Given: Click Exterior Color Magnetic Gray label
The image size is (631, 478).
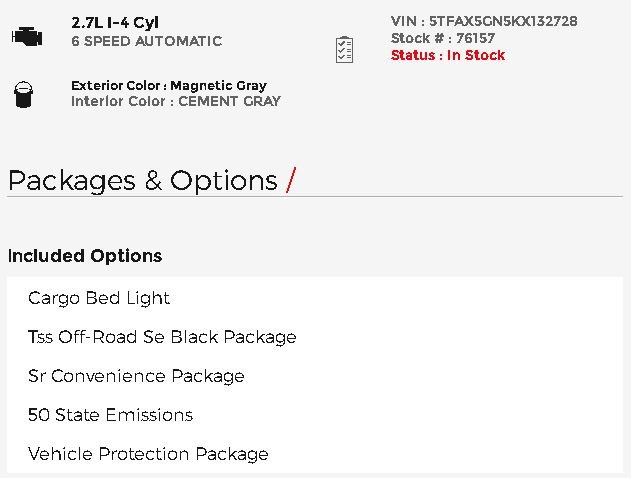Looking at the screenshot, I should [169, 85].
